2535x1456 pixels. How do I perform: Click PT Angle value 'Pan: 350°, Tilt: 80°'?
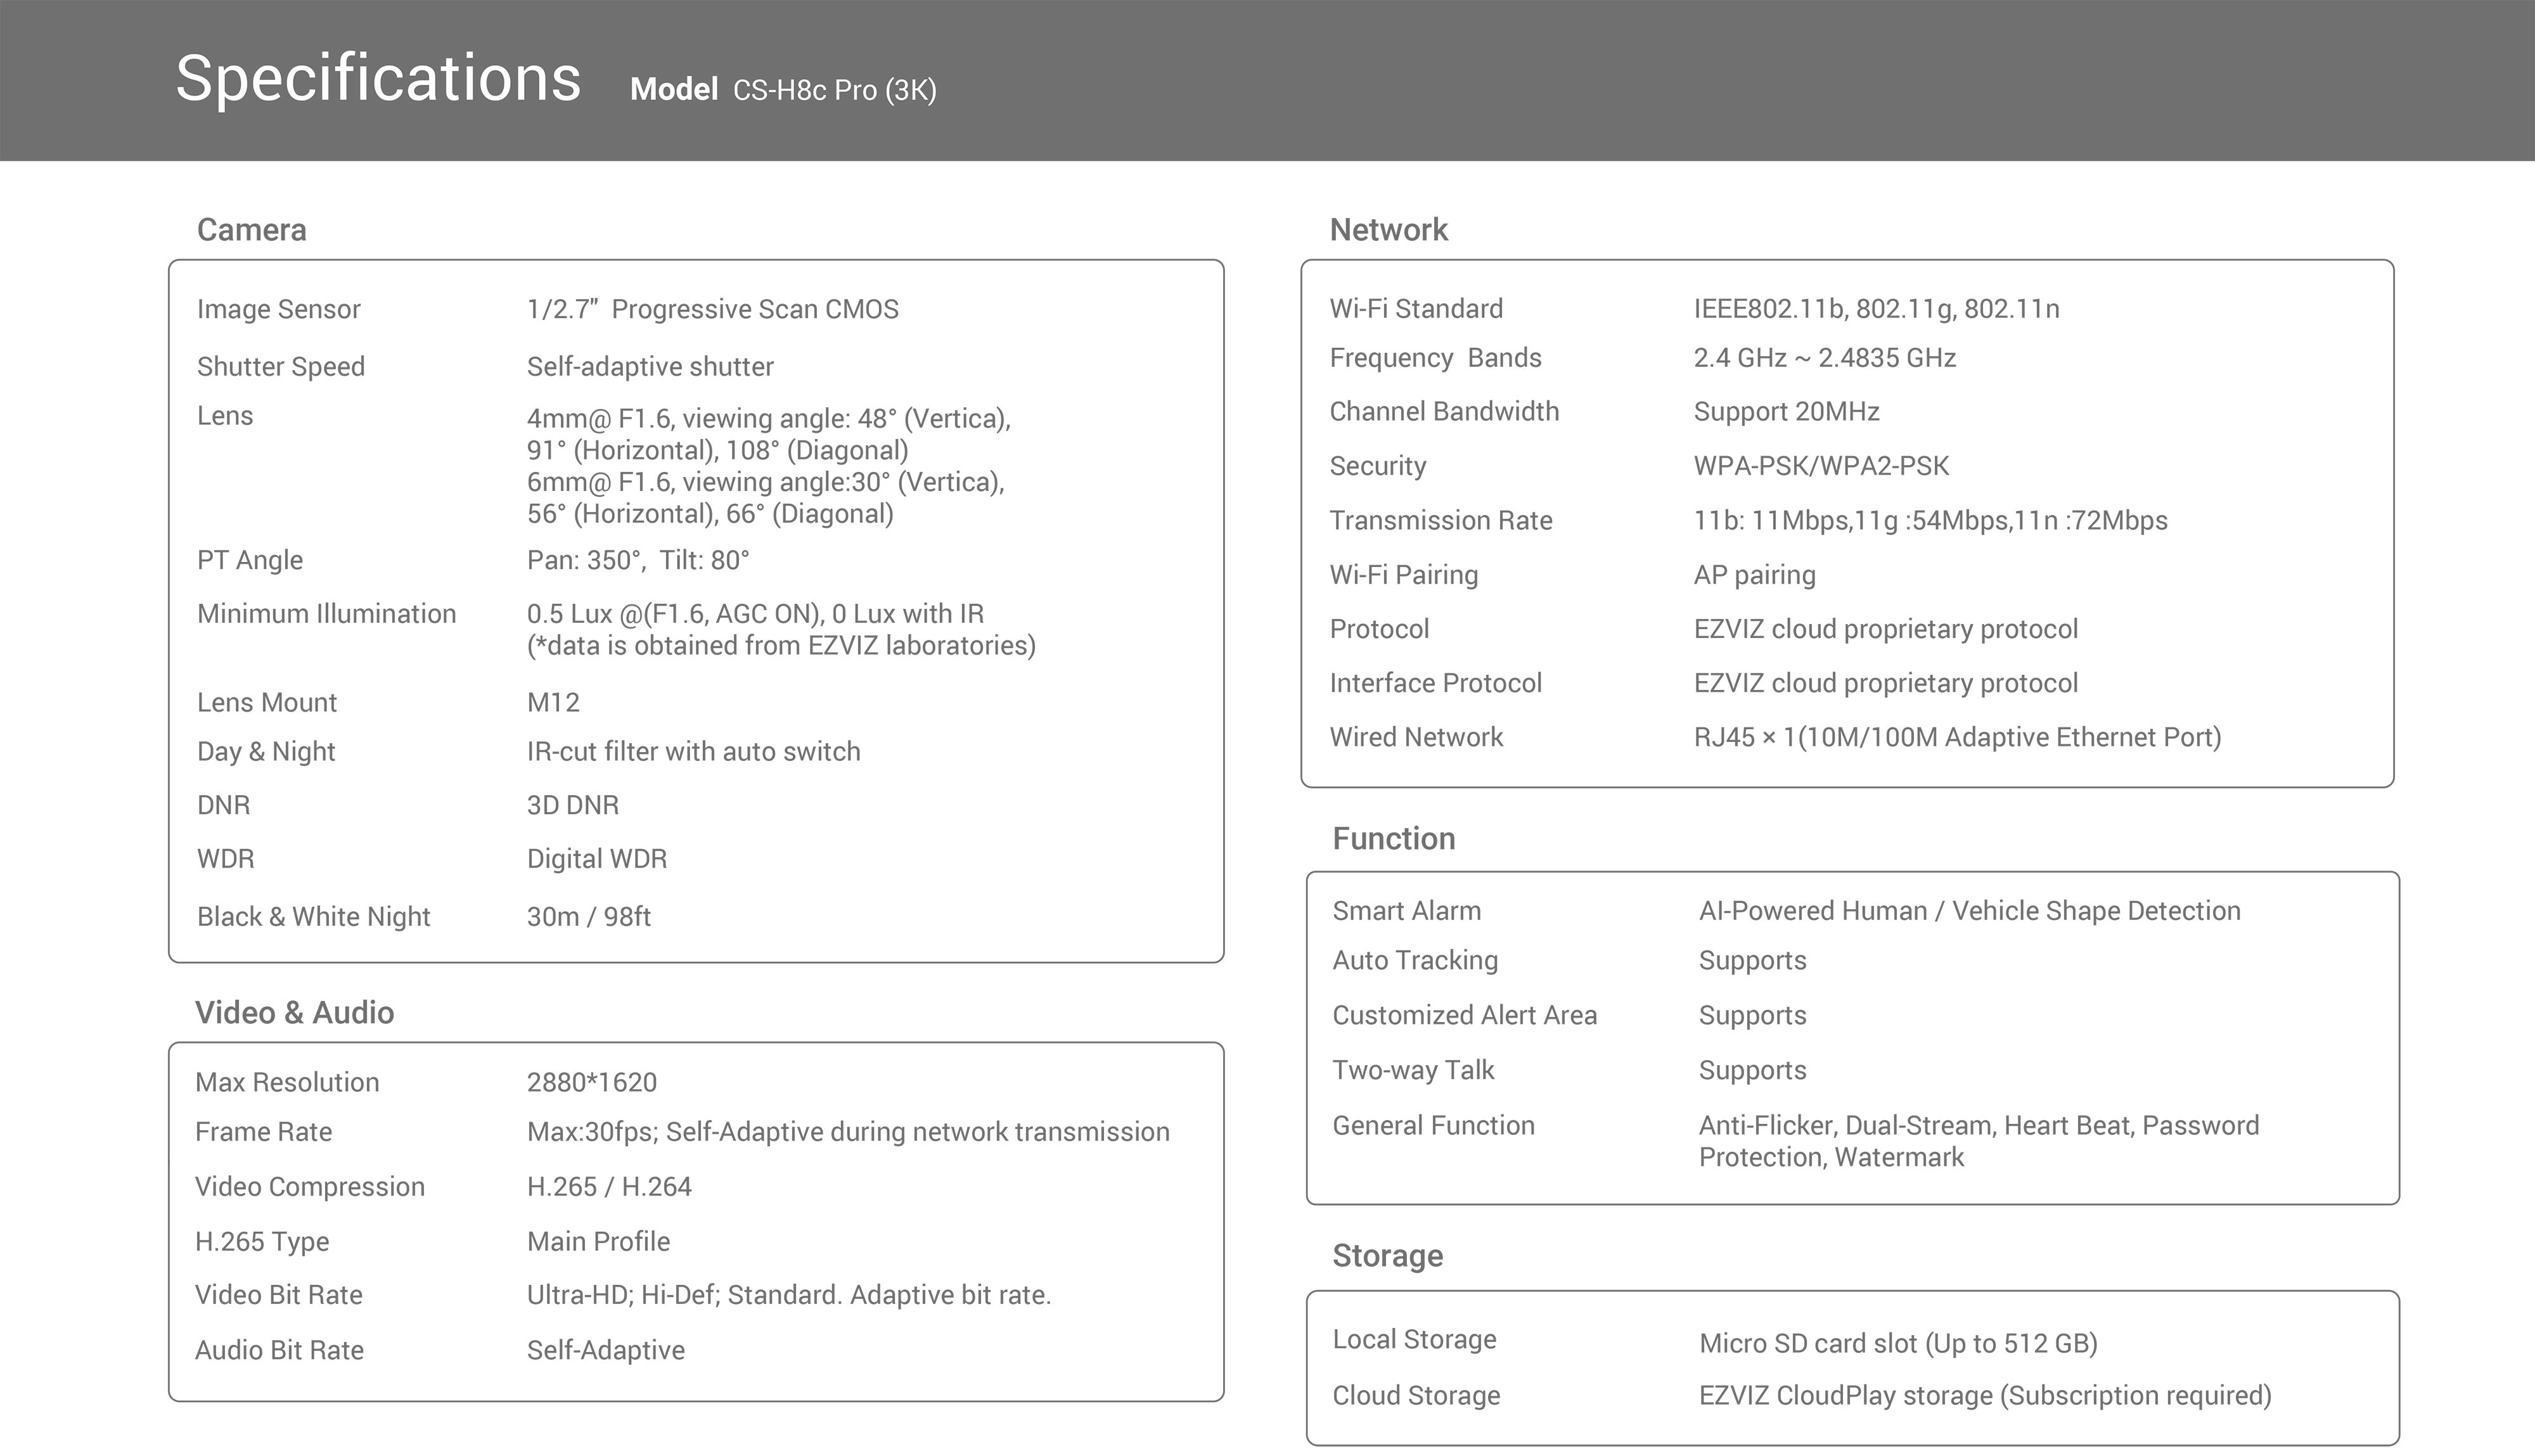638,560
